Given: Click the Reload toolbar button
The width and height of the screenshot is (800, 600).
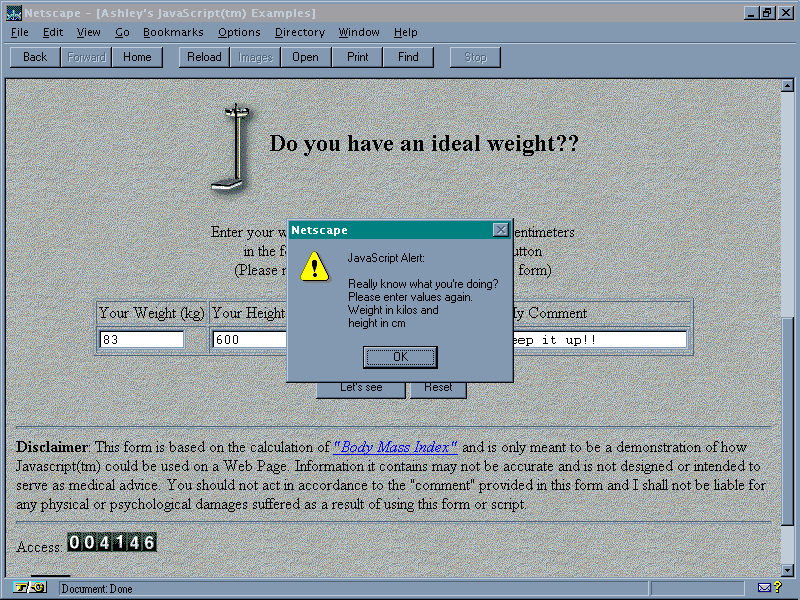Looking at the screenshot, I should coord(205,57).
